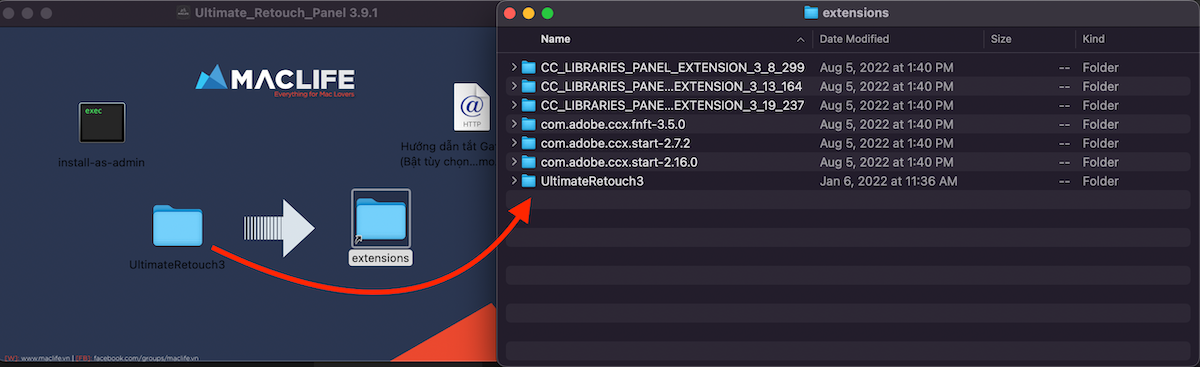Click the extensions folder icon in Finder title bar
This screenshot has height=367, width=1200.
coord(811,13)
